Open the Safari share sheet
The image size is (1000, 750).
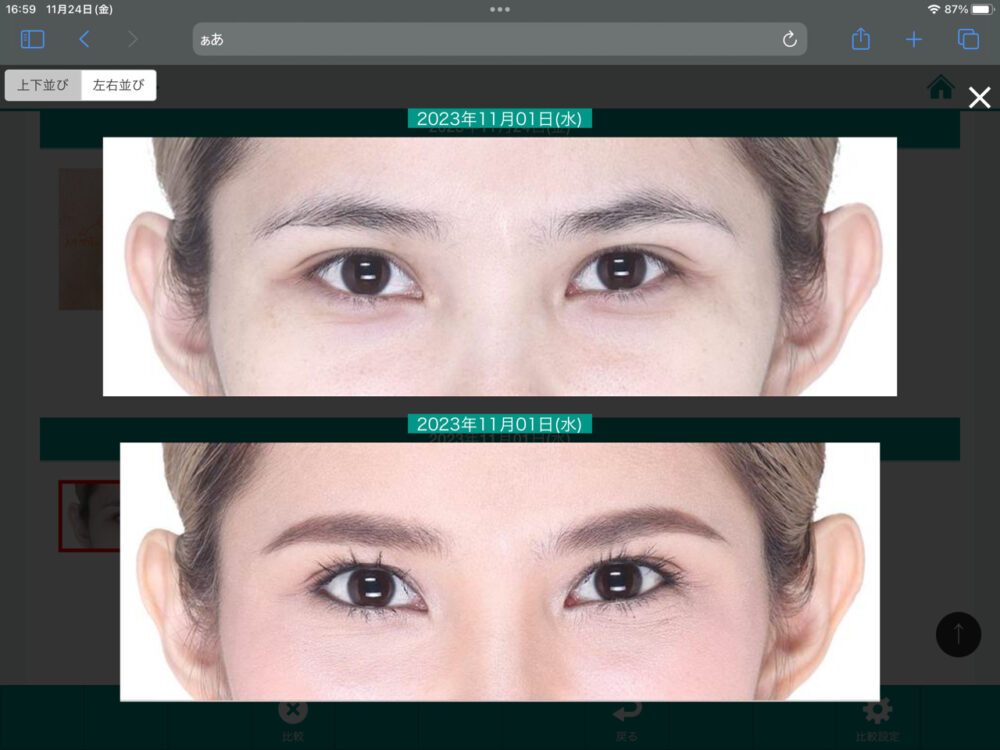[x=861, y=39]
